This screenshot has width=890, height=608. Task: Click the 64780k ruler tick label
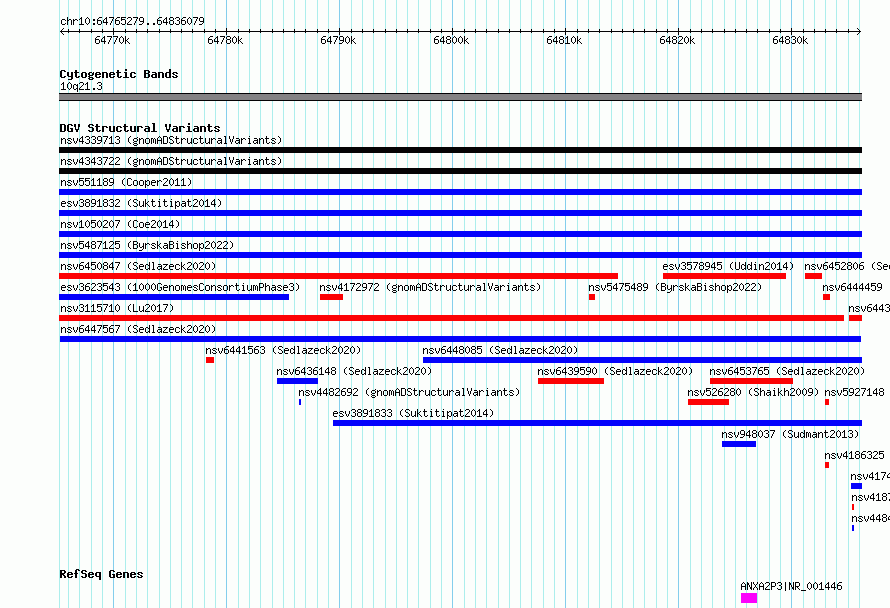click(x=225, y=40)
